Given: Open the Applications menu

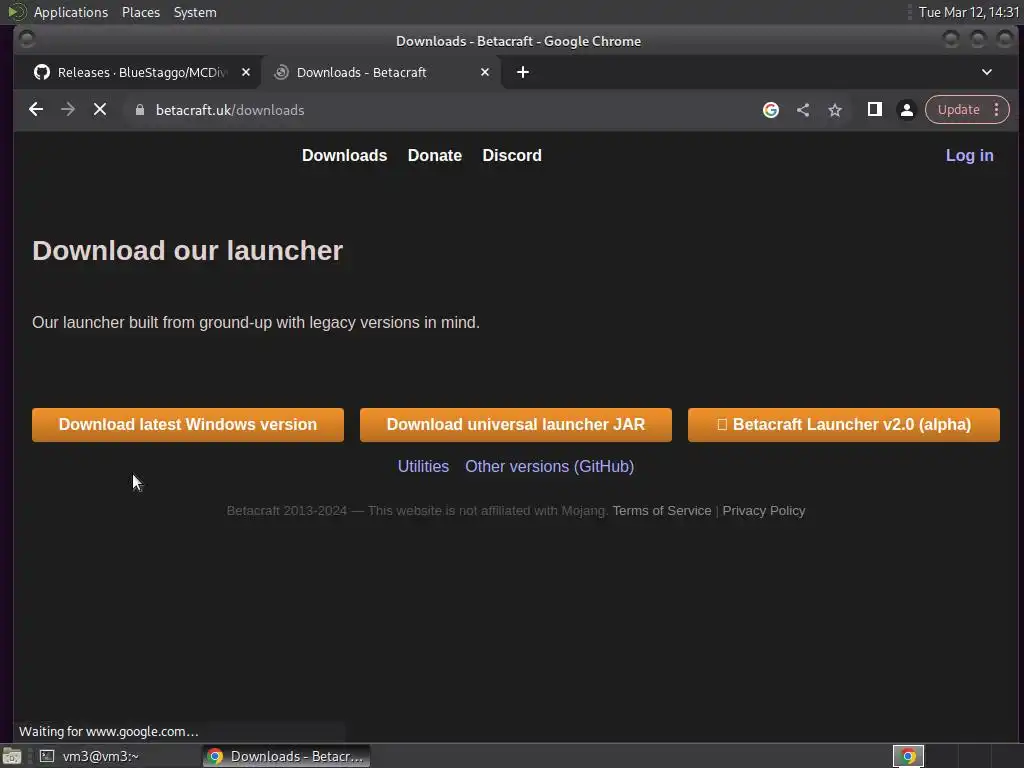Looking at the screenshot, I should point(71,12).
